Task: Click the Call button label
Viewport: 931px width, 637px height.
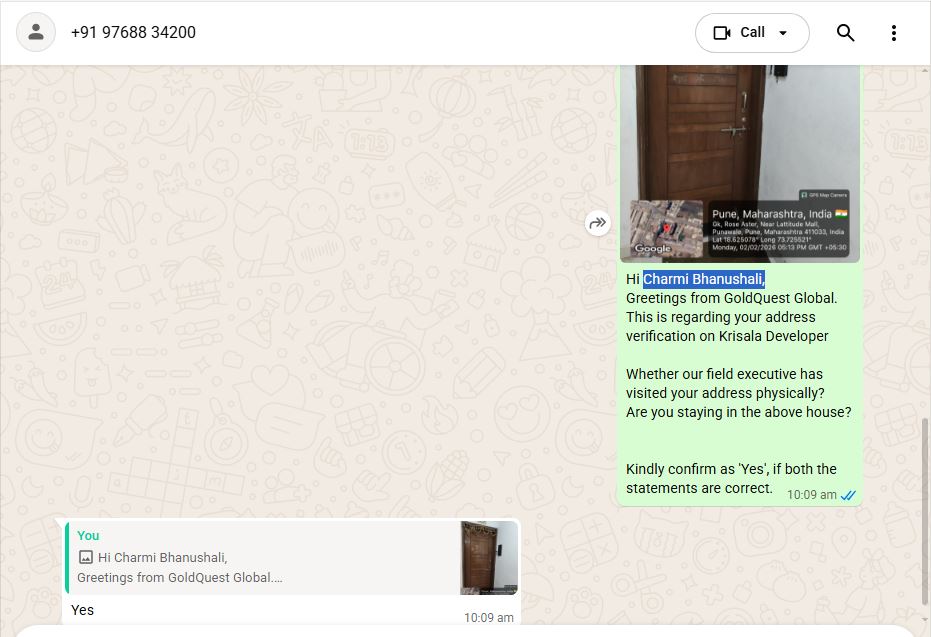Action: [752, 33]
